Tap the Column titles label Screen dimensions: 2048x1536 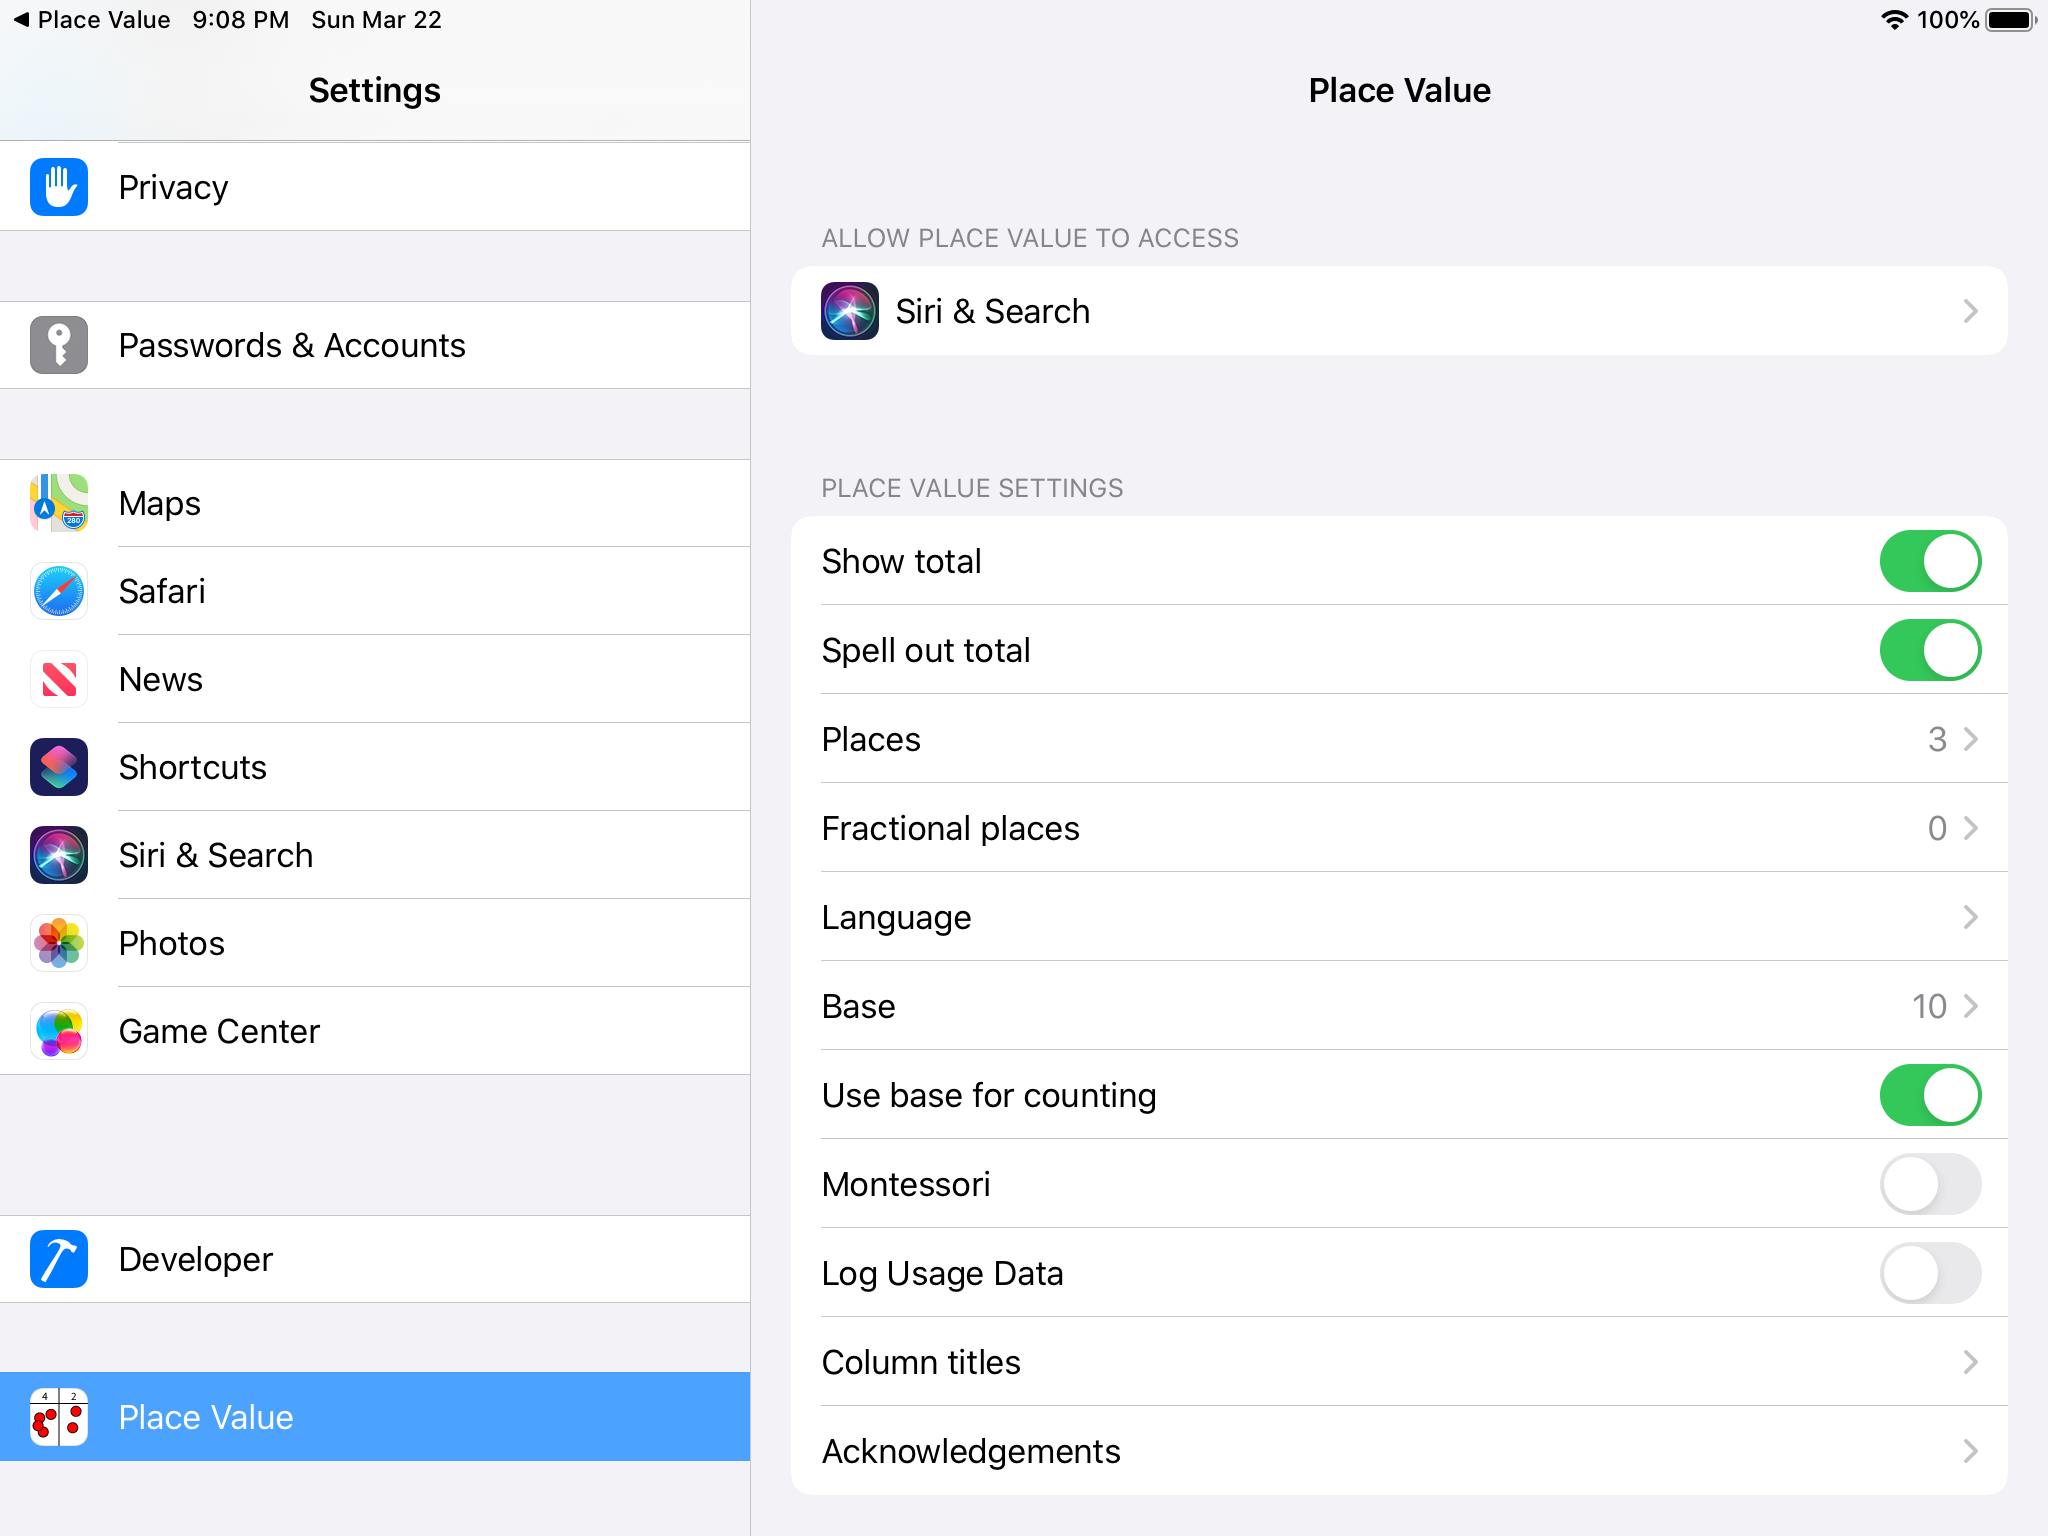[921, 1362]
